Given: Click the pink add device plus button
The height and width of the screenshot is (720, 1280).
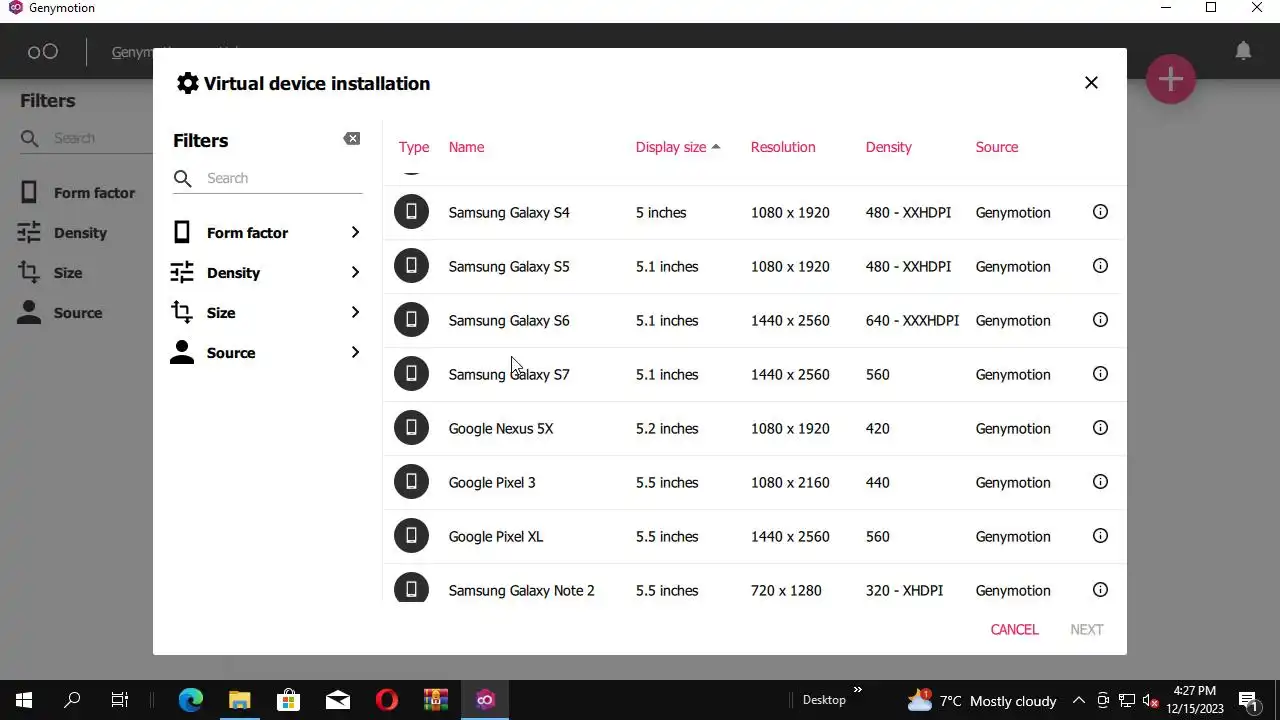Looking at the screenshot, I should (x=1171, y=79).
